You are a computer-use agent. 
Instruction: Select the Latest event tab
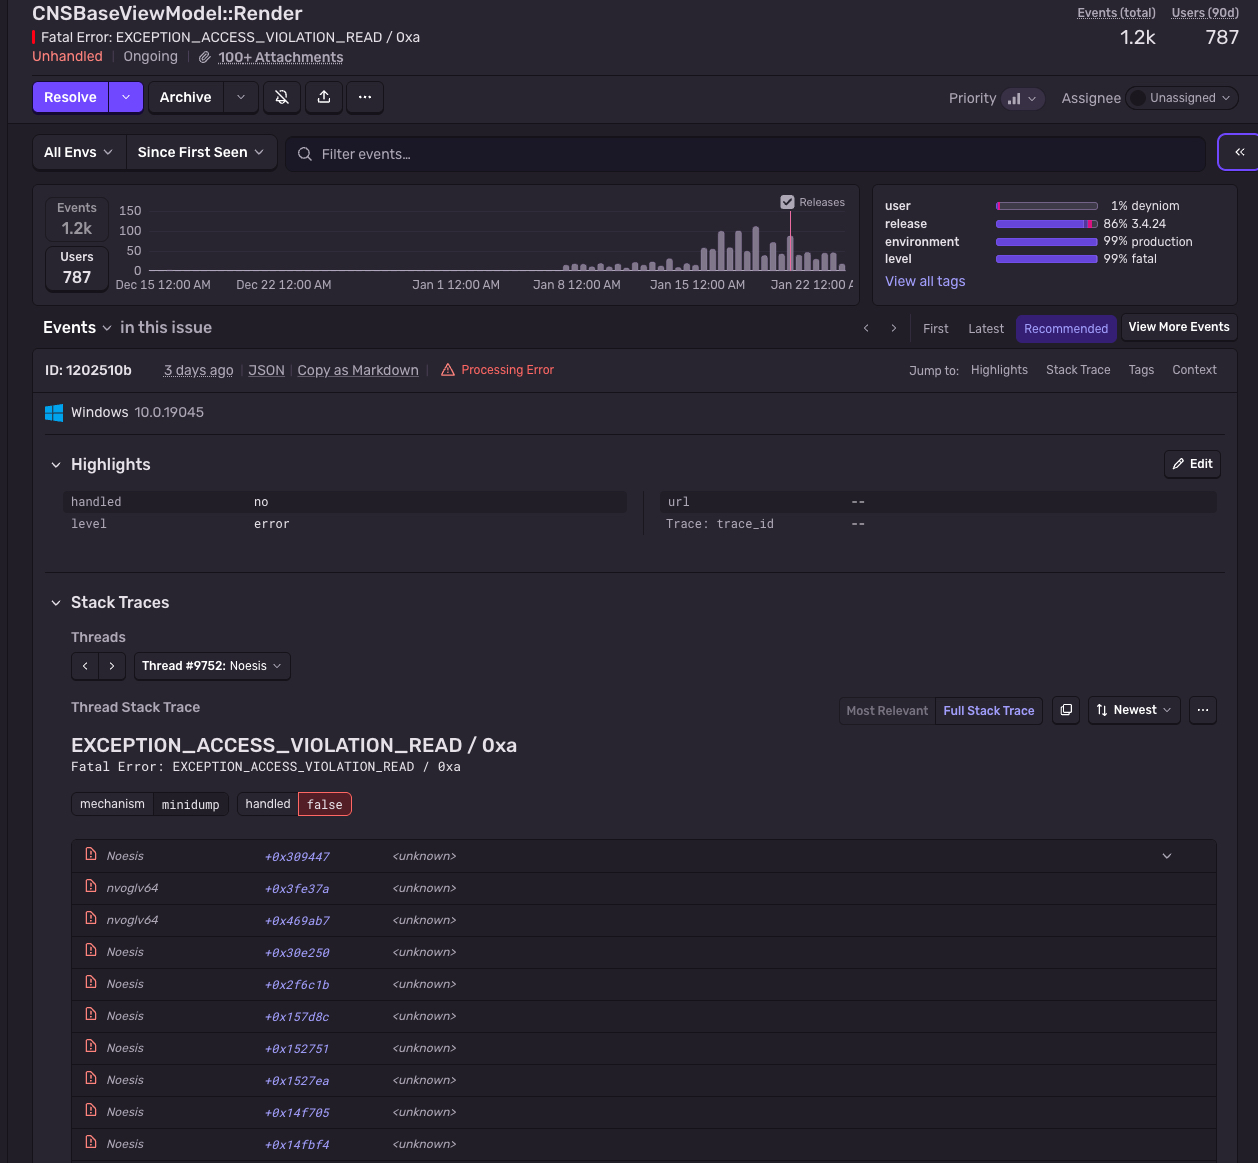pyautogui.click(x=986, y=329)
